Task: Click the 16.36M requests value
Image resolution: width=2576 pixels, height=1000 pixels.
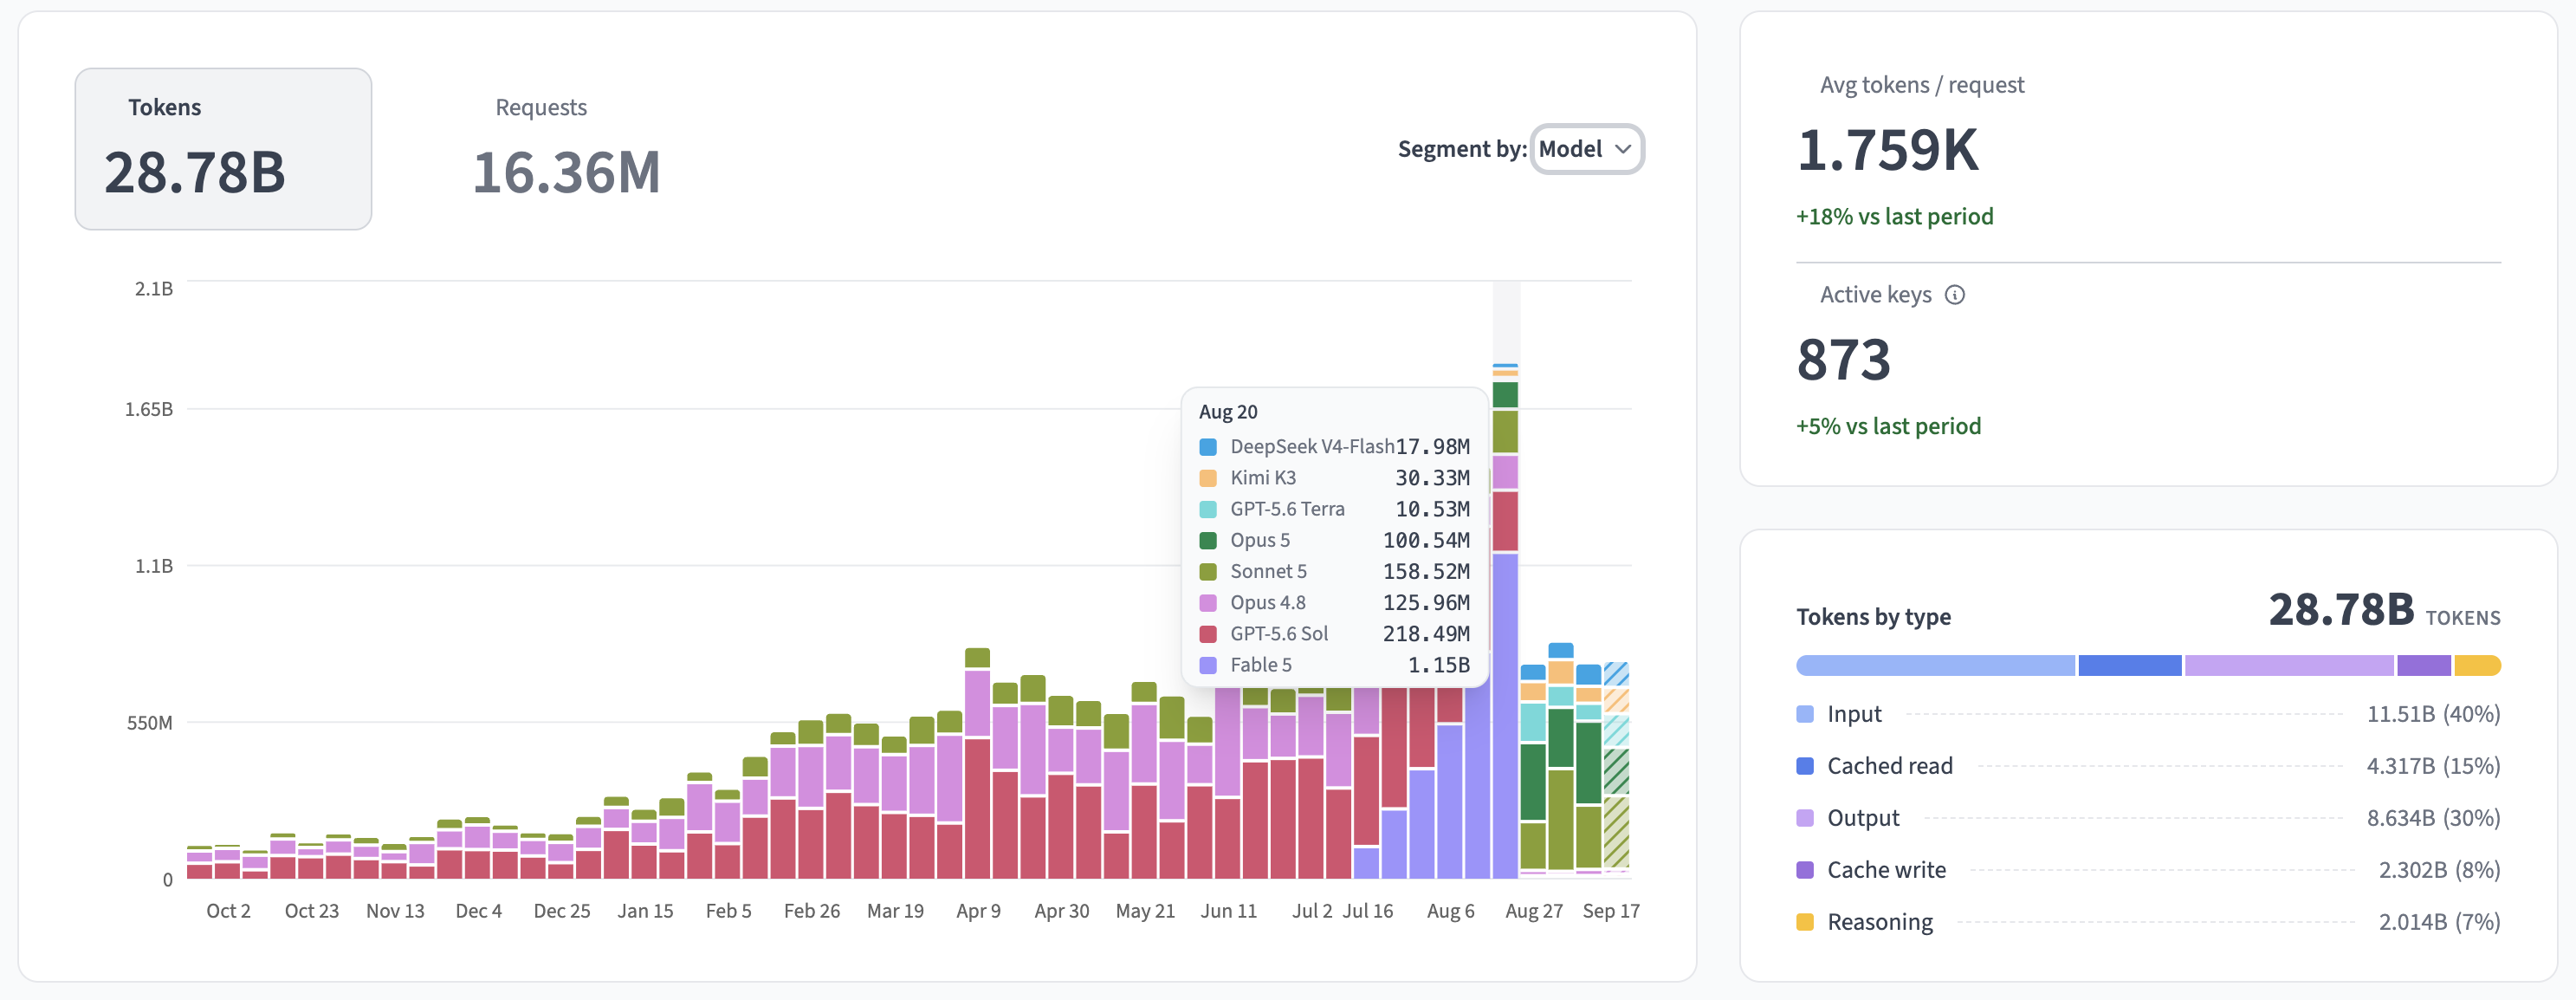Action: [x=566, y=173]
